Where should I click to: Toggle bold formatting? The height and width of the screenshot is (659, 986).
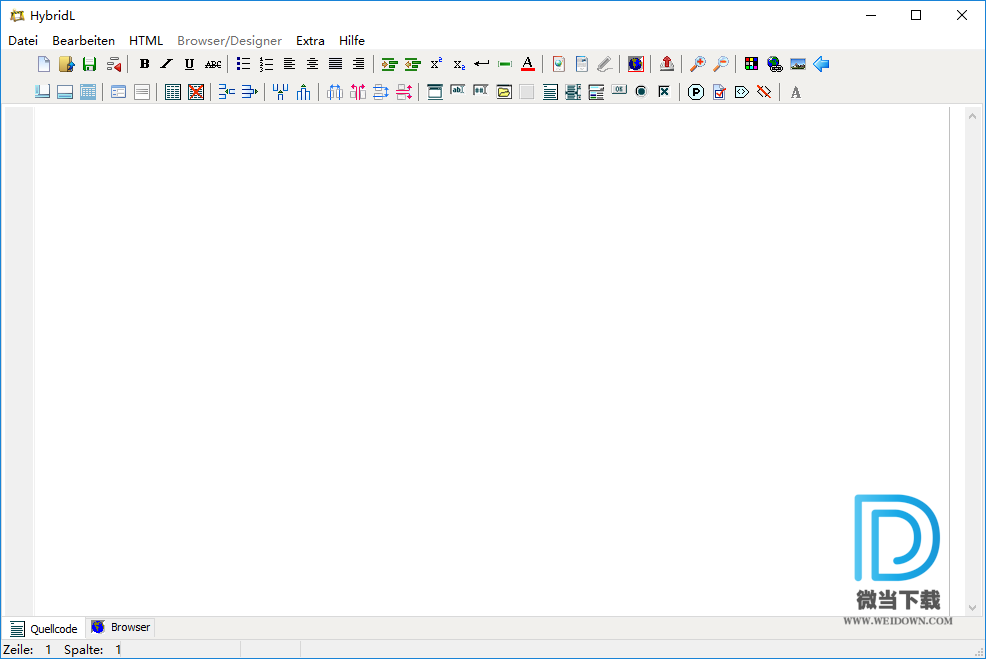click(x=144, y=64)
